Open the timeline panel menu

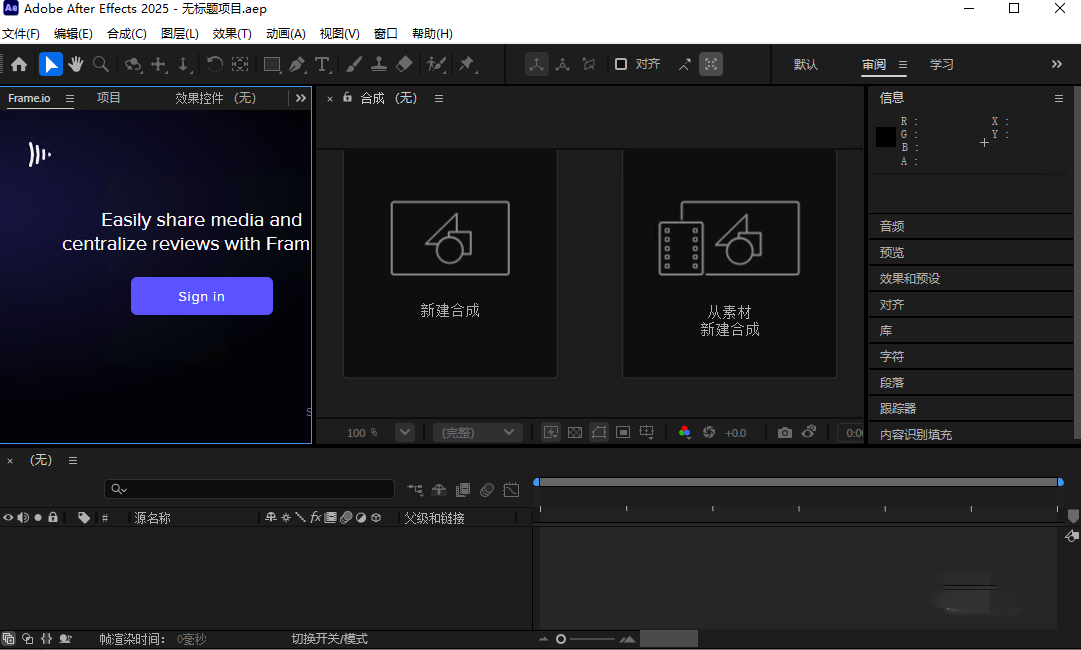pyautogui.click(x=73, y=460)
